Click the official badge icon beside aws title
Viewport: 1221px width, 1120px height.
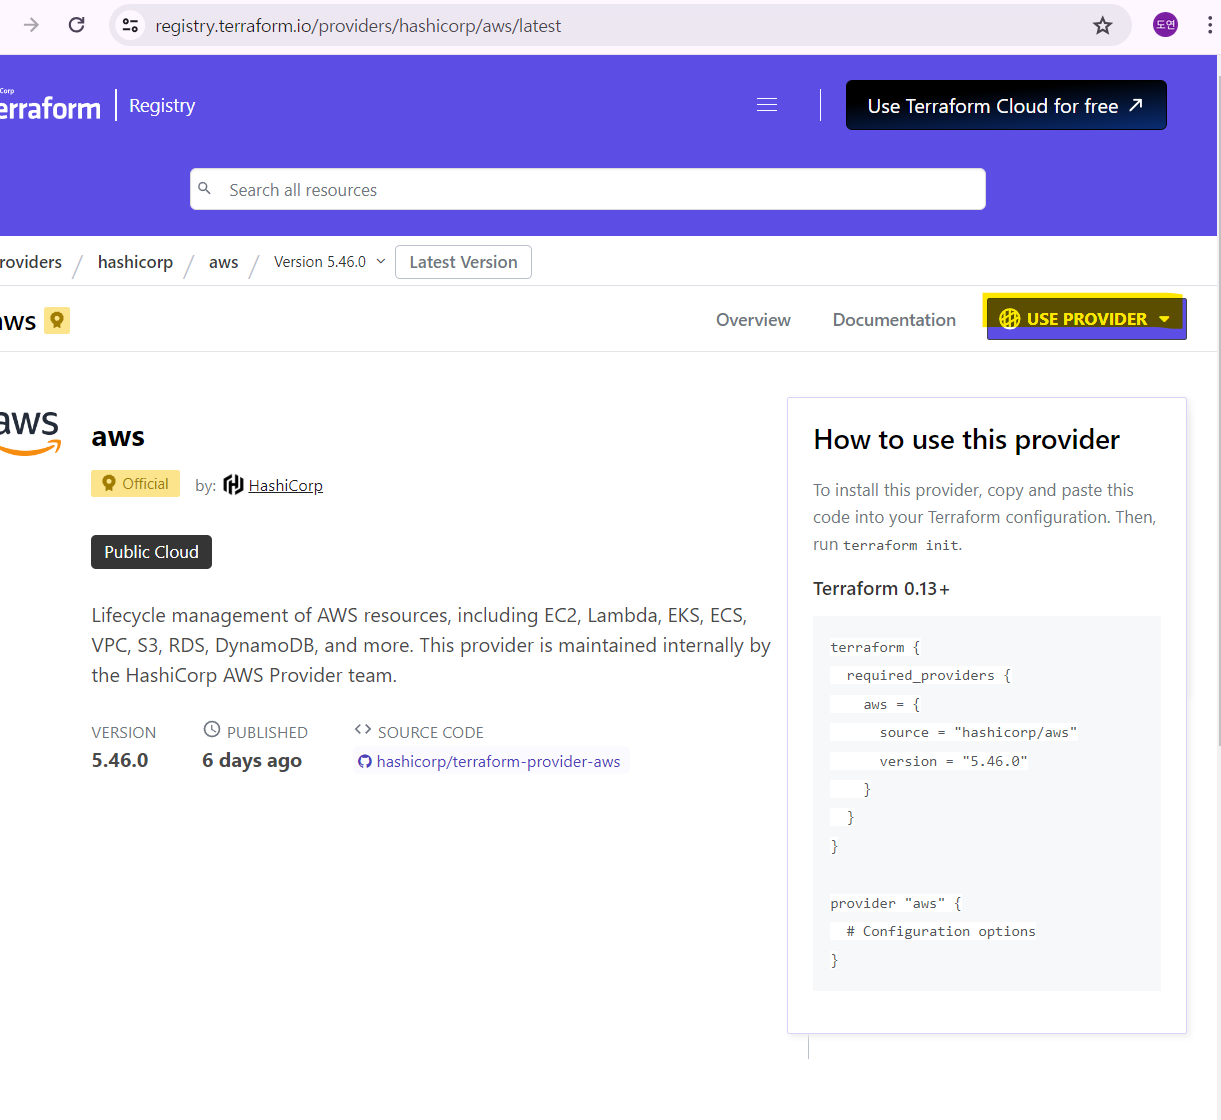[x=57, y=320]
